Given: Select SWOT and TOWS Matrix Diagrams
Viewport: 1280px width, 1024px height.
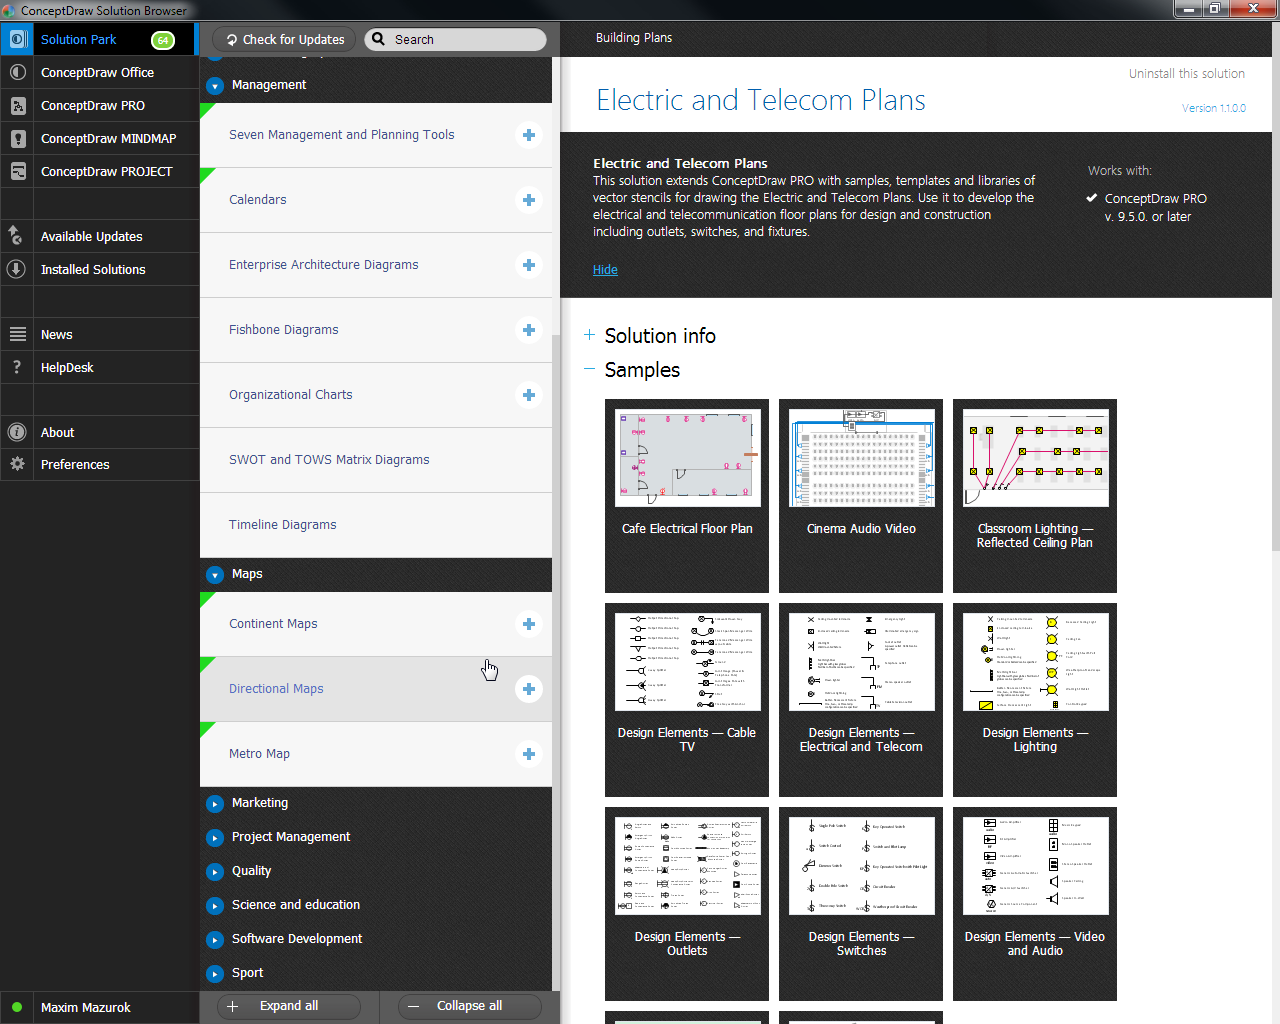Looking at the screenshot, I should tap(376, 460).
